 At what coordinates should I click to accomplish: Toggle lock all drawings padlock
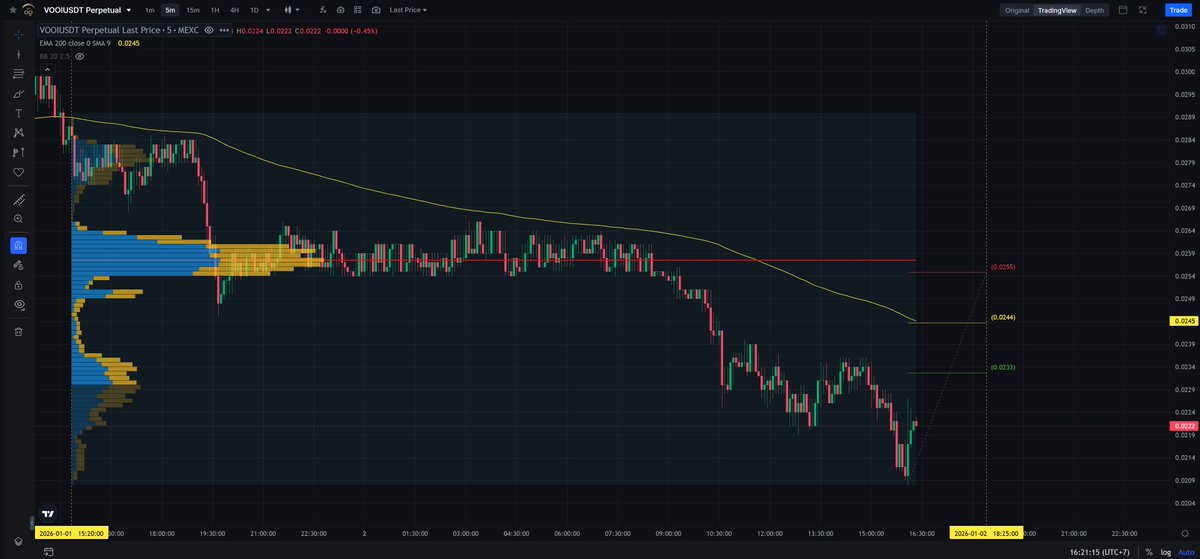pyautogui.click(x=18, y=284)
